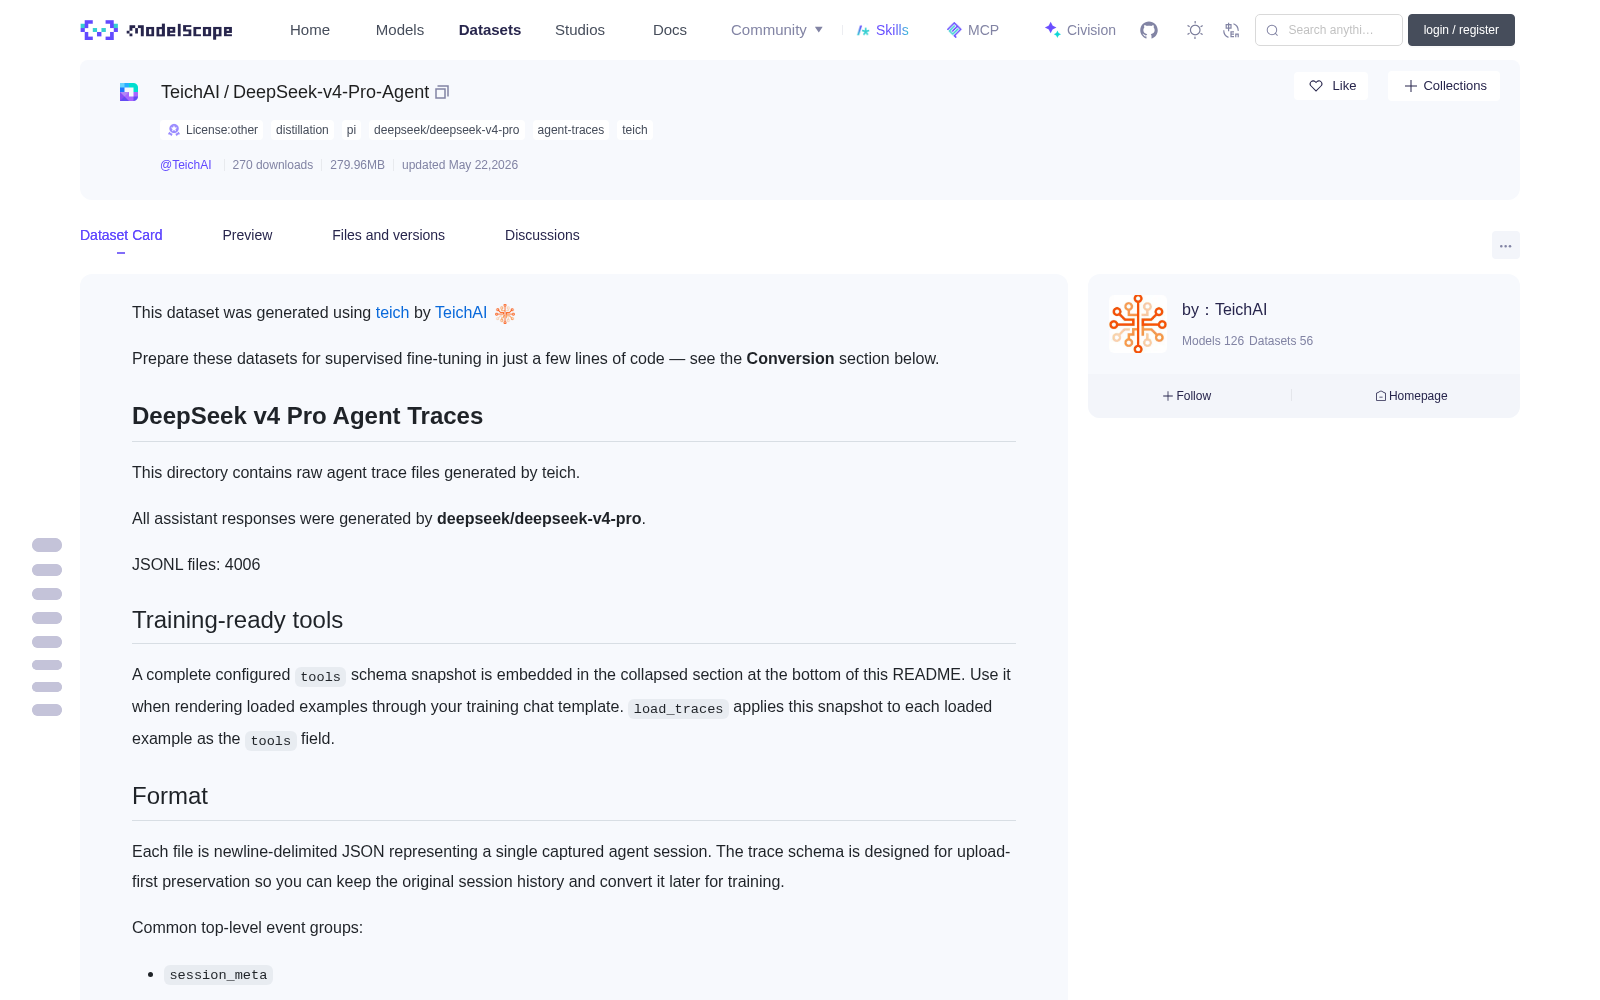Click the session_meta code item
This screenshot has width=1600, height=1000.
[218, 975]
